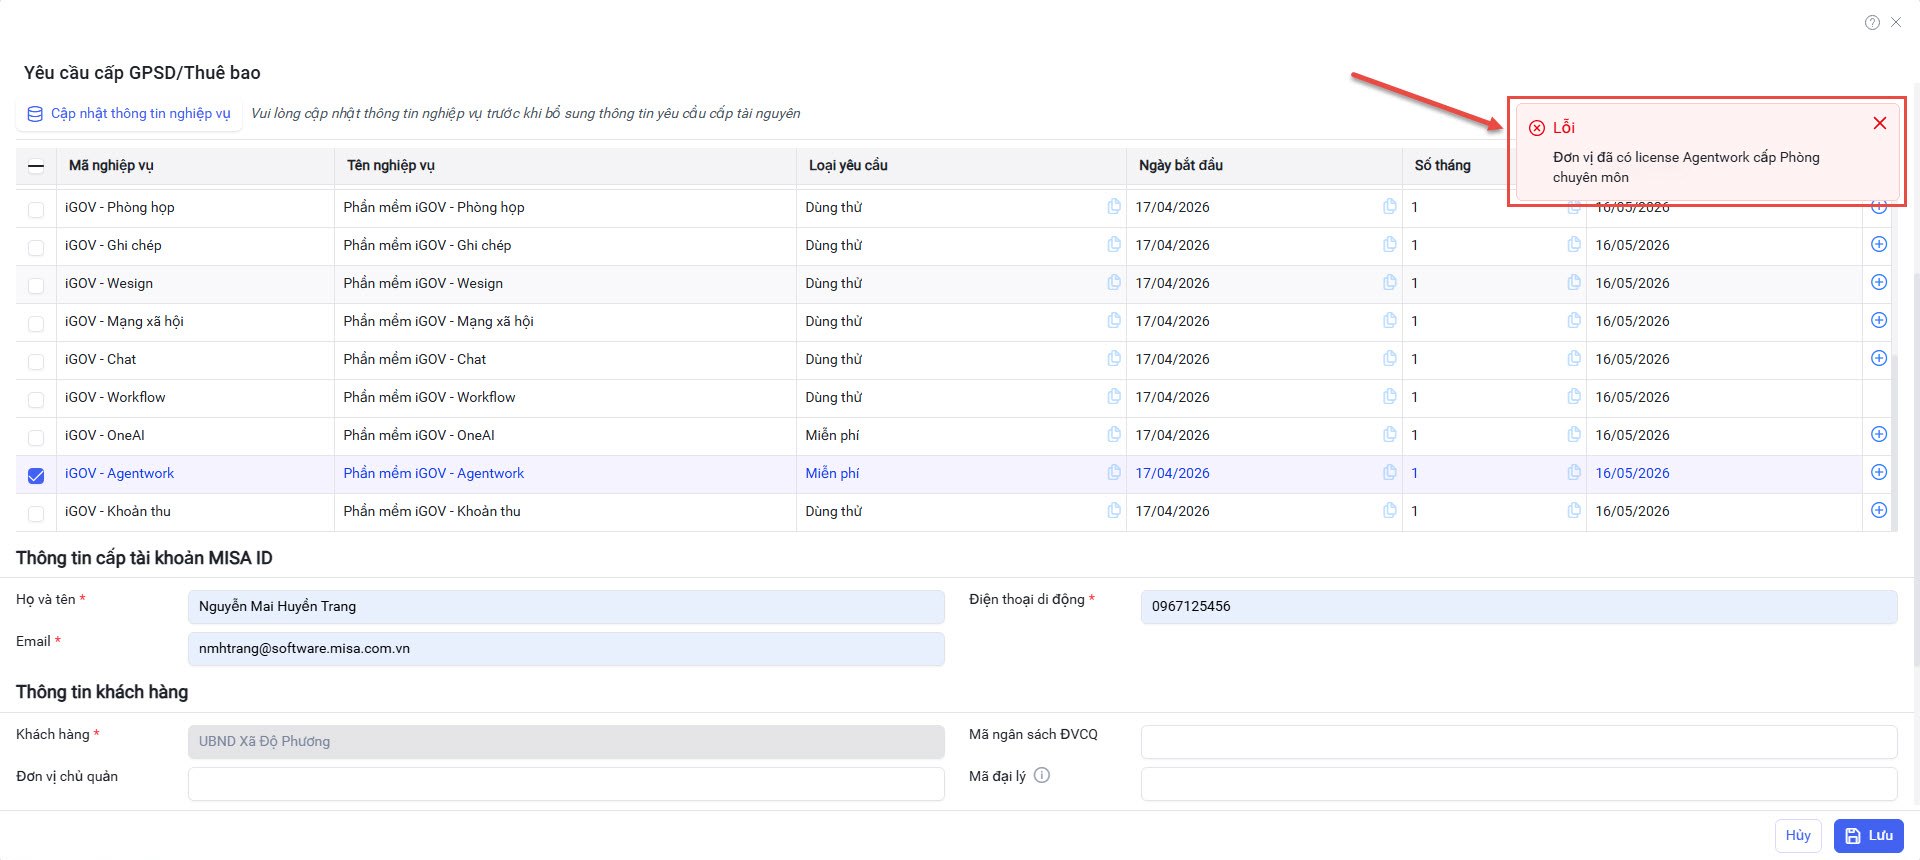Screen dimensions: 1920x860
Task: Open the help icon at top right
Action: (x=1872, y=22)
